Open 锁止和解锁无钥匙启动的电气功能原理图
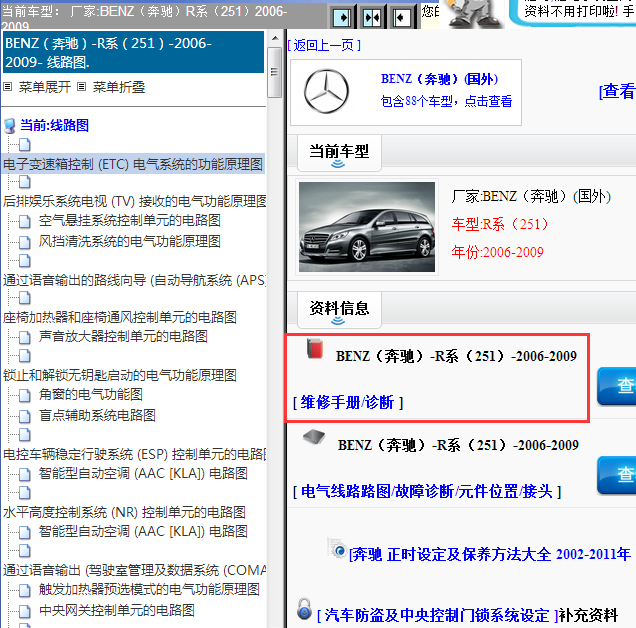The image size is (636, 628). coord(120,375)
